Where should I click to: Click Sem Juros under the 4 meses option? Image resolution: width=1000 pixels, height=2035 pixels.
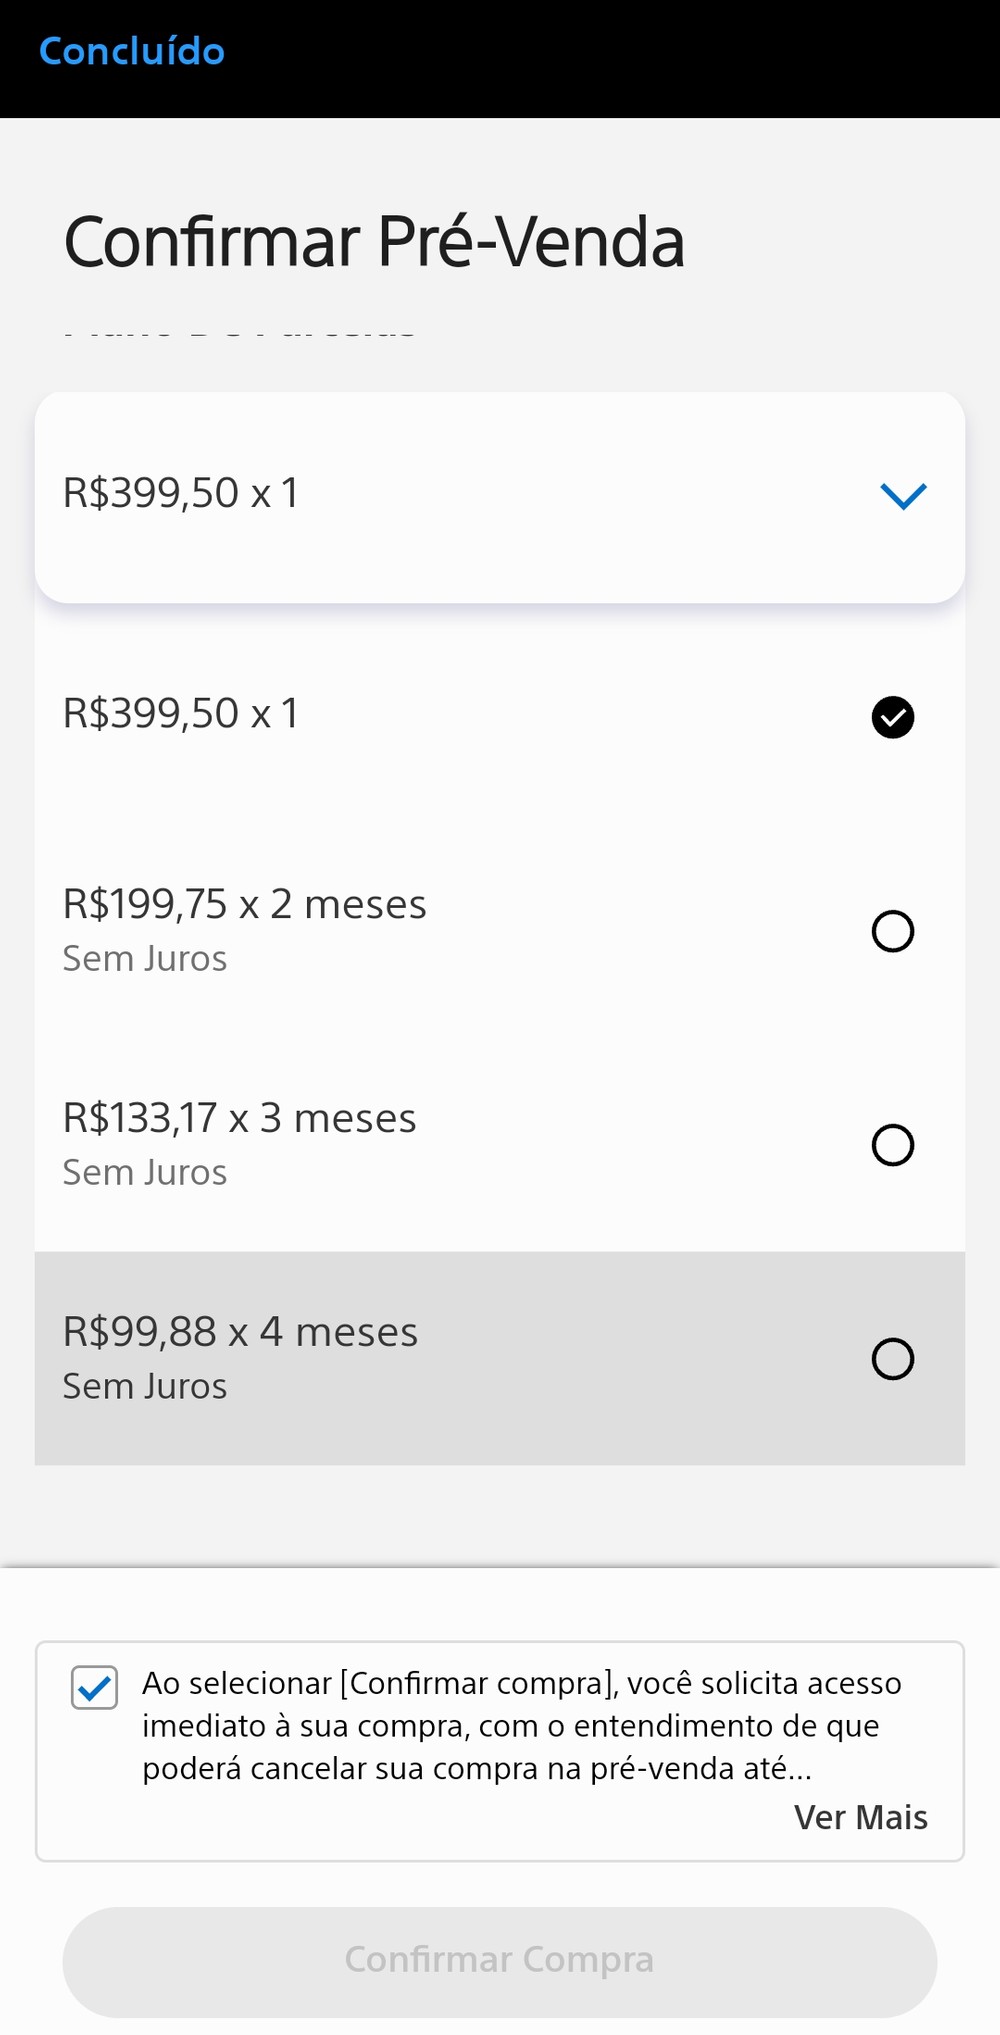coord(145,1387)
